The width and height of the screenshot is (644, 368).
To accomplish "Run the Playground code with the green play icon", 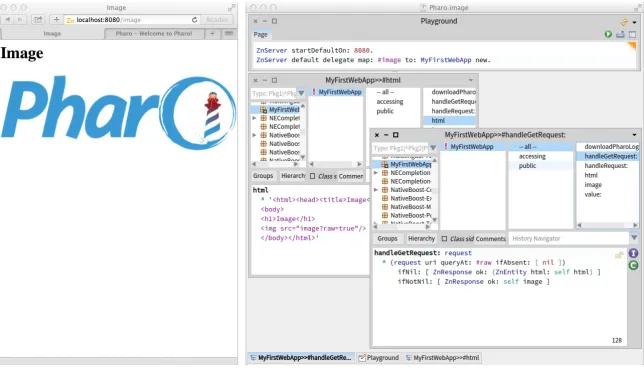I will (608, 34).
